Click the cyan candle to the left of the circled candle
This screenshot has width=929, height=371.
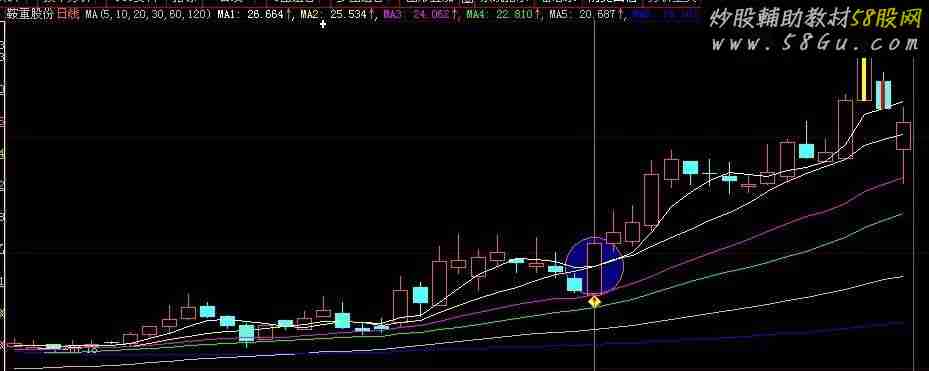[574, 284]
